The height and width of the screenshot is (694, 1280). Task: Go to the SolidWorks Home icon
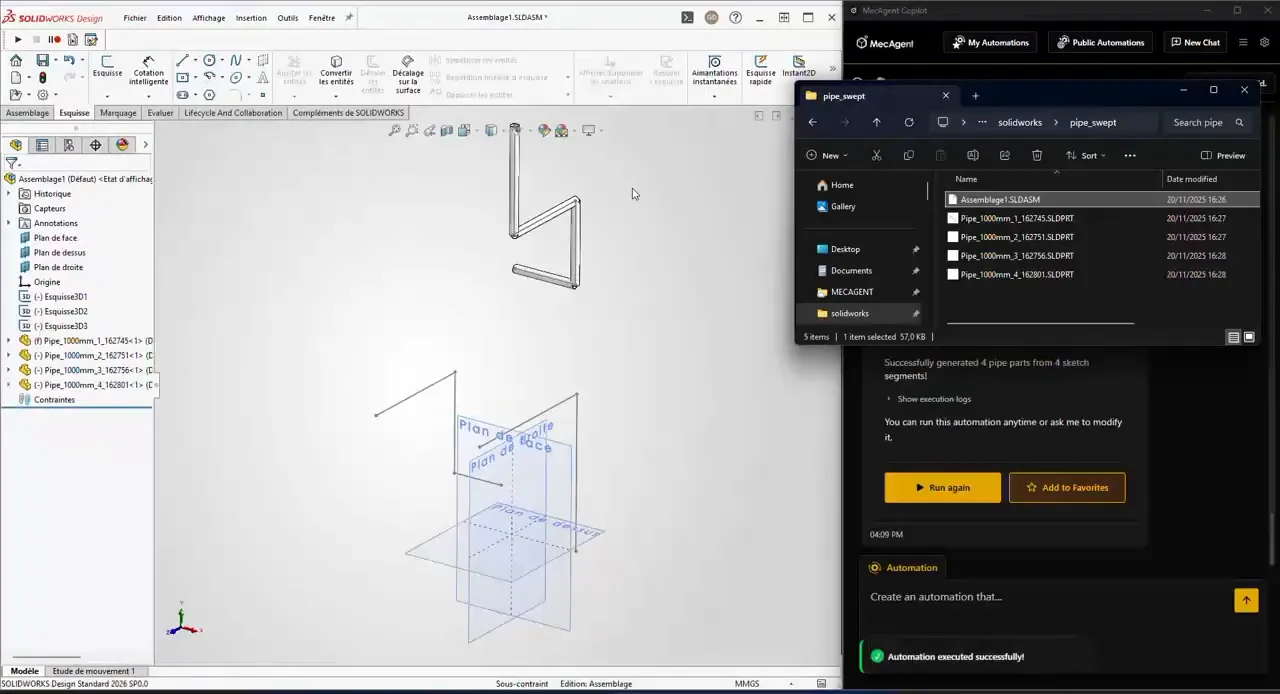click(16, 61)
